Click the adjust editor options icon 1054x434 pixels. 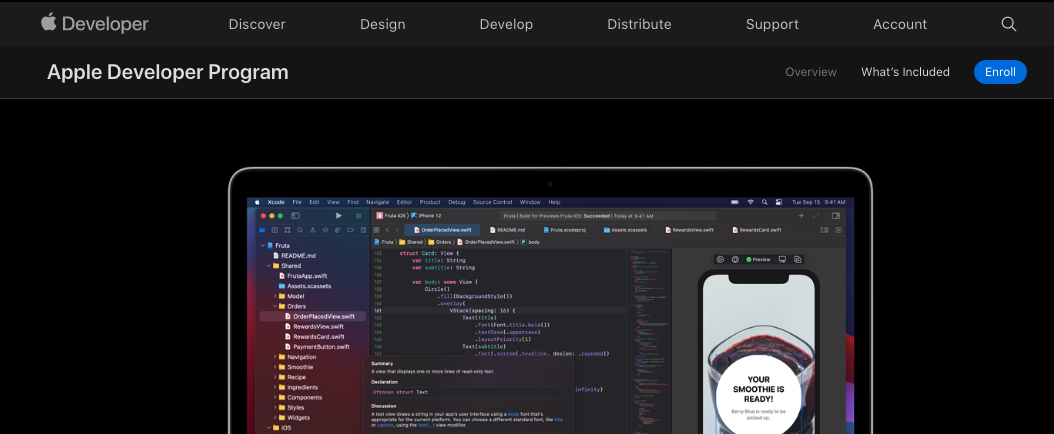tap(824, 230)
